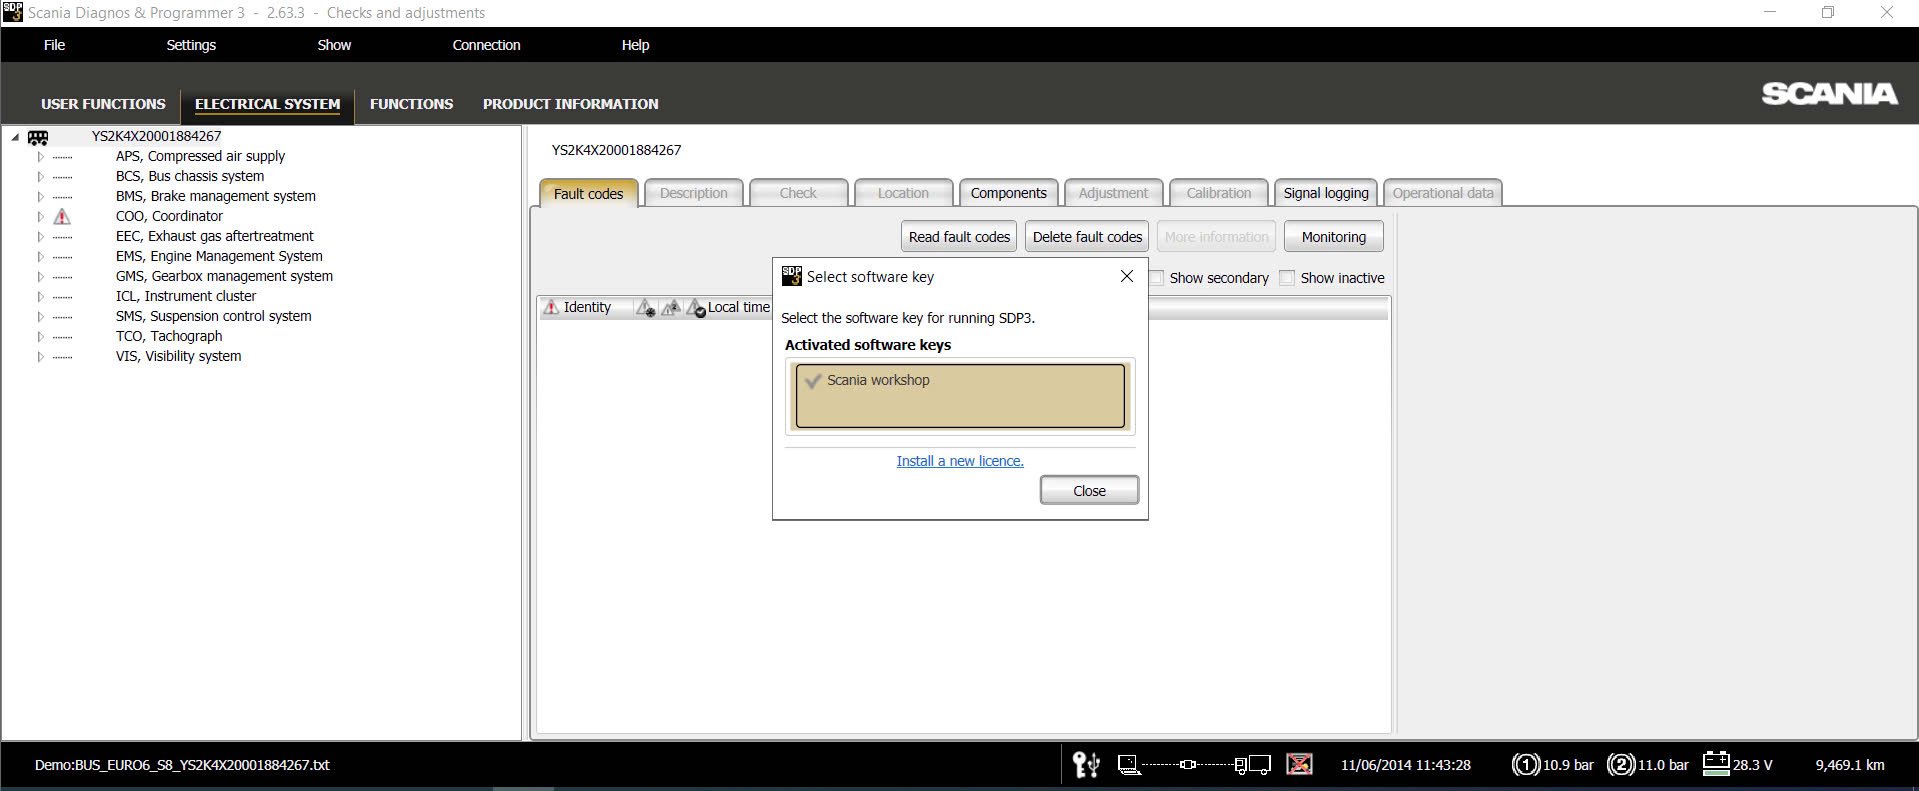Image resolution: width=1919 pixels, height=791 pixels.
Task: Select the Scania workshop software key
Action: click(x=960, y=396)
